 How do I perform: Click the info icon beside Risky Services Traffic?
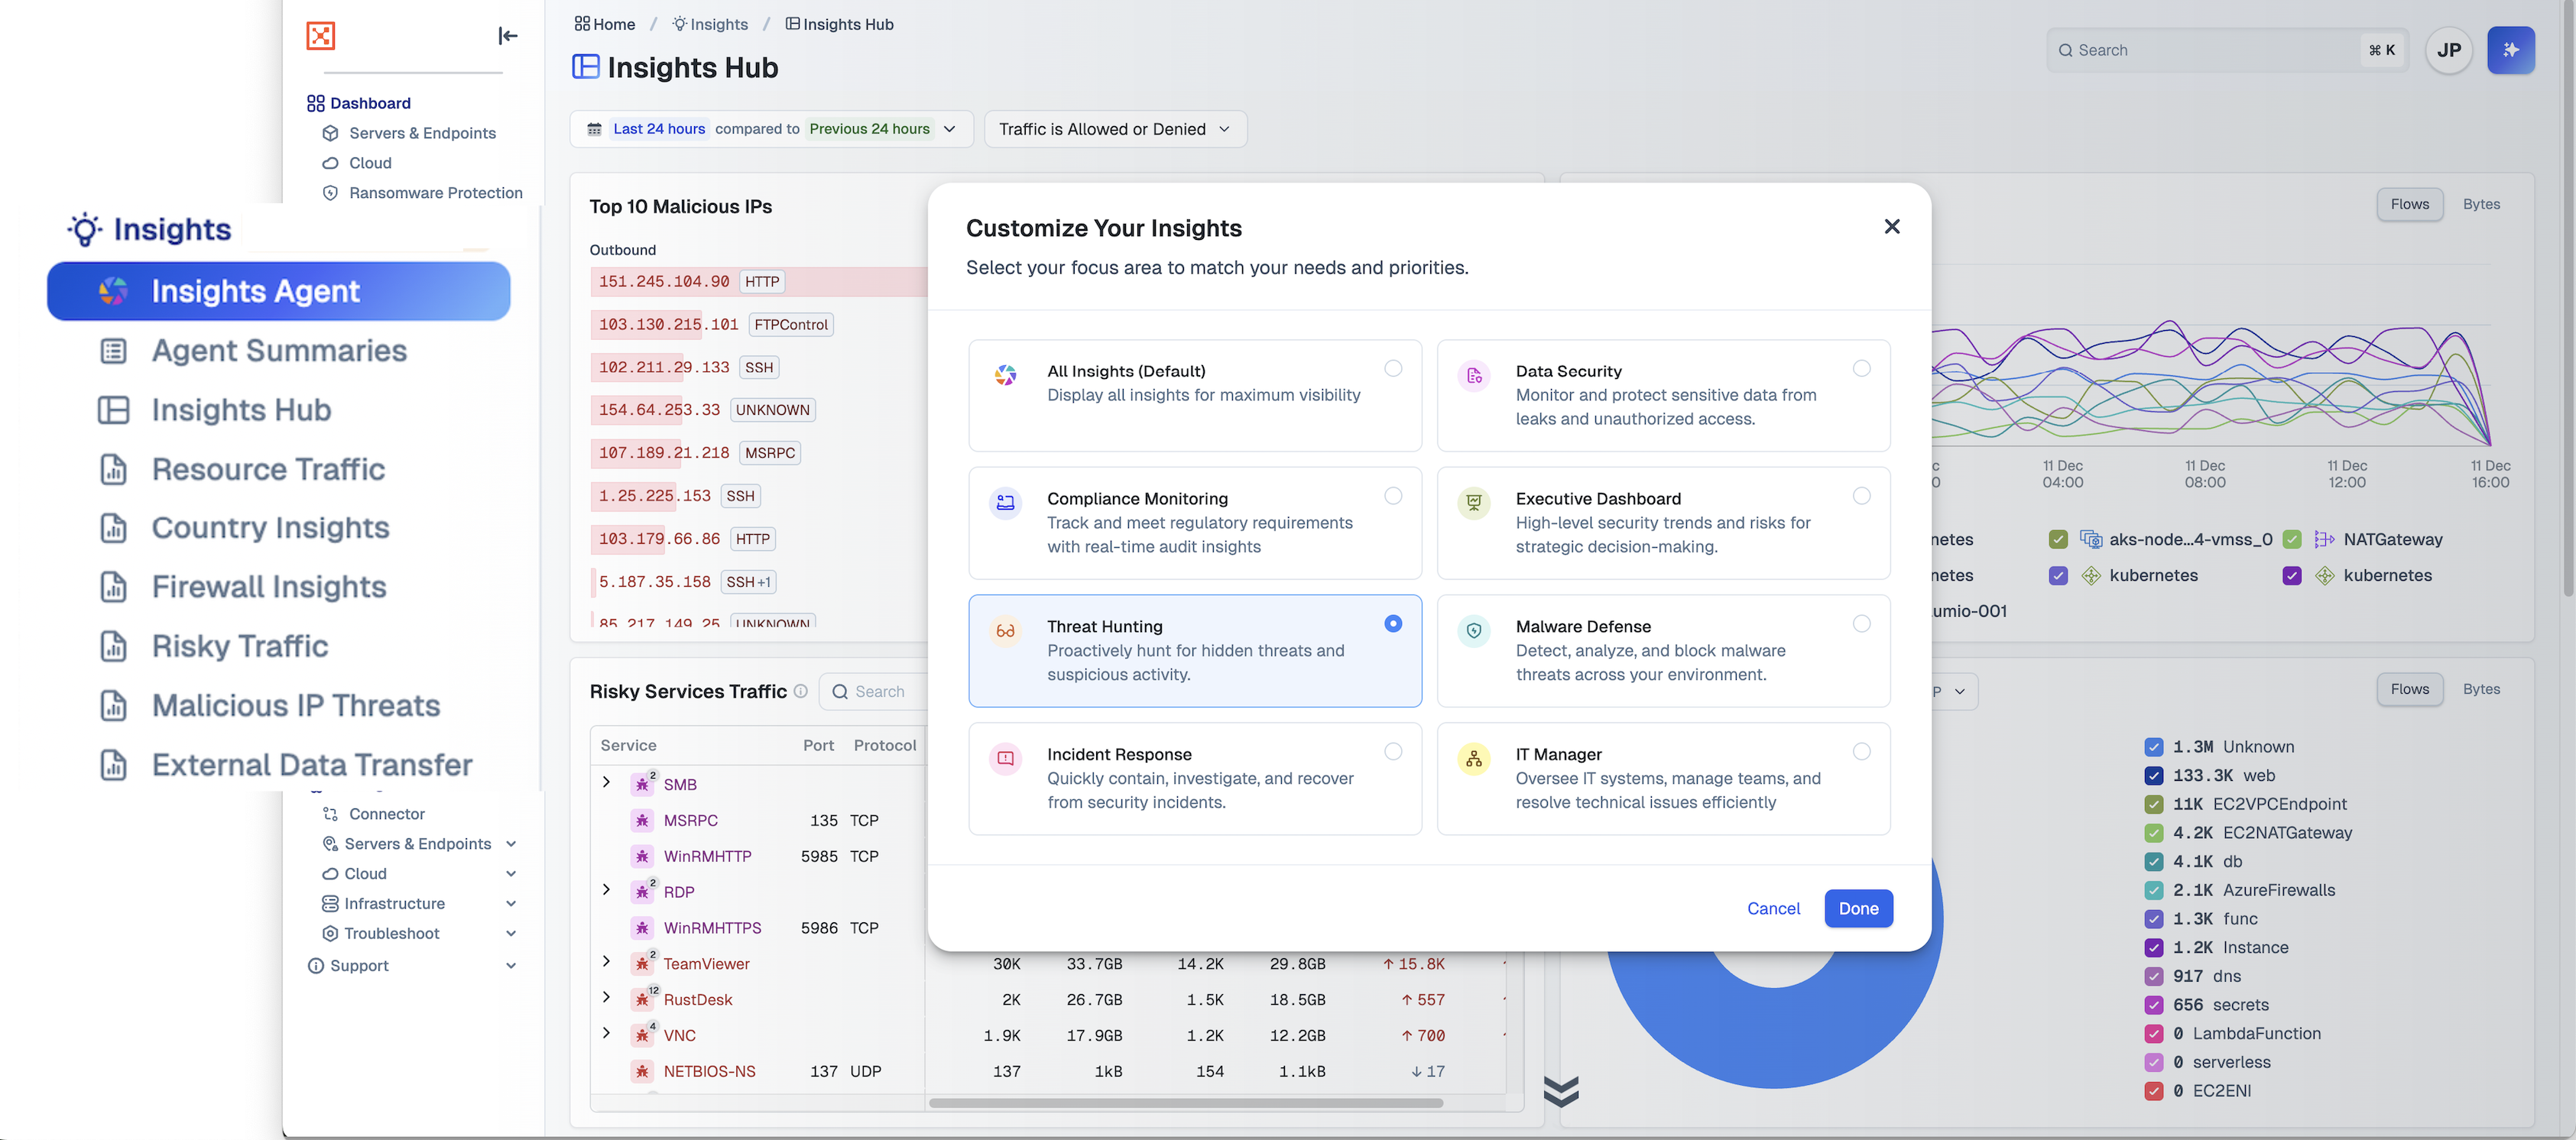click(800, 691)
